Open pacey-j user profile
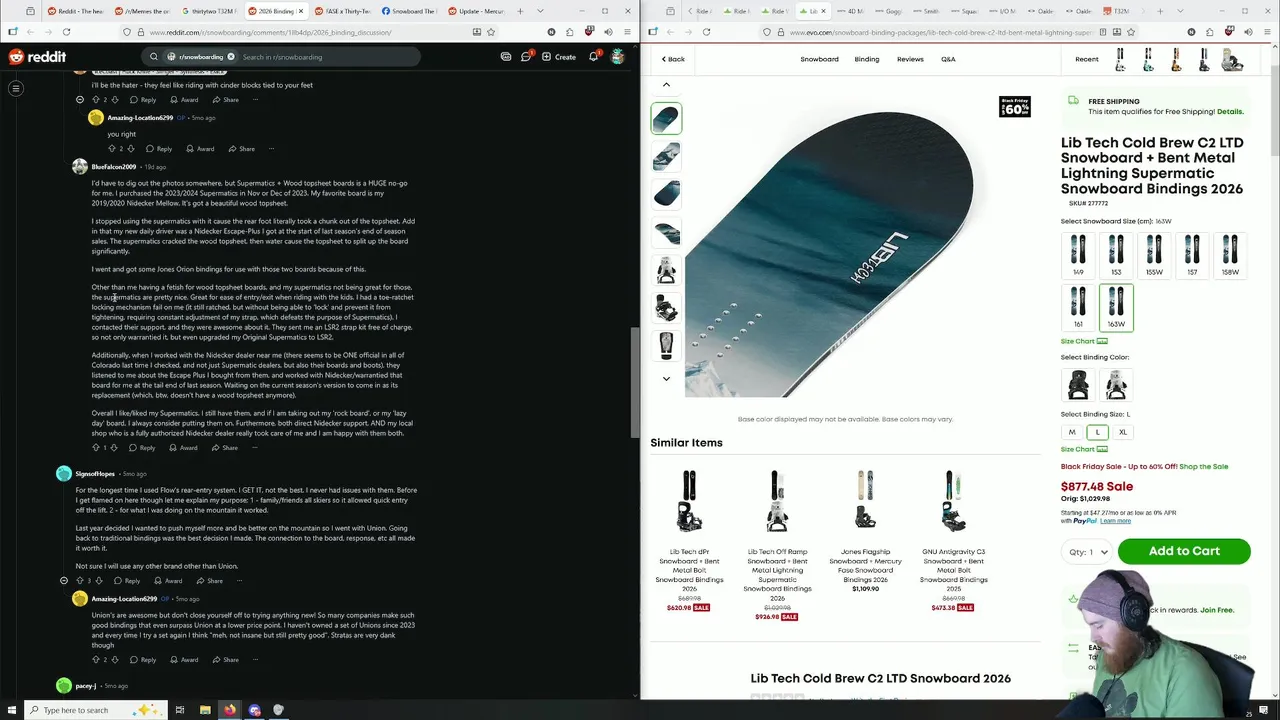The width and height of the screenshot is (1280, 720). (x=86, y=686)
